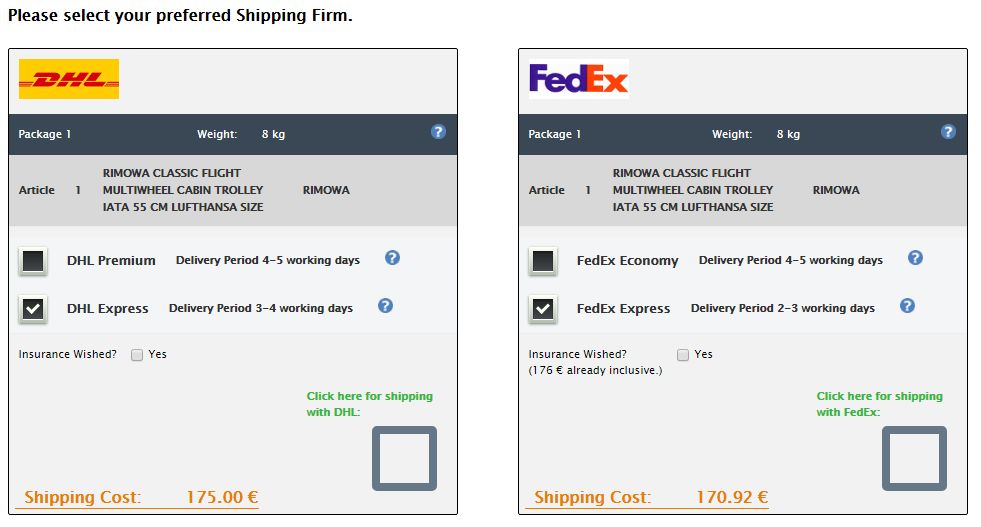
Task: Open help icon in DHL Package 1 header
Action: [x=439, y=132]
